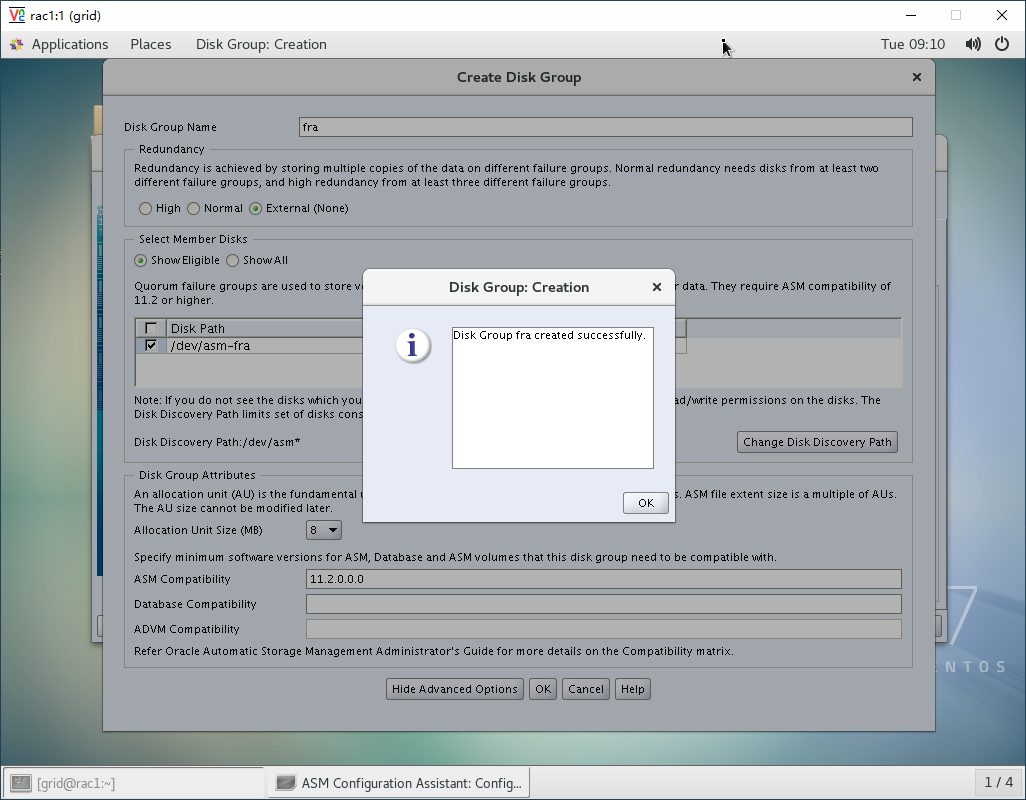Image resolution: width=1026 pixels, height=800 pixels.
Task: Click the 1 / 4 workspace switcher
Action: tap(999, 782)
